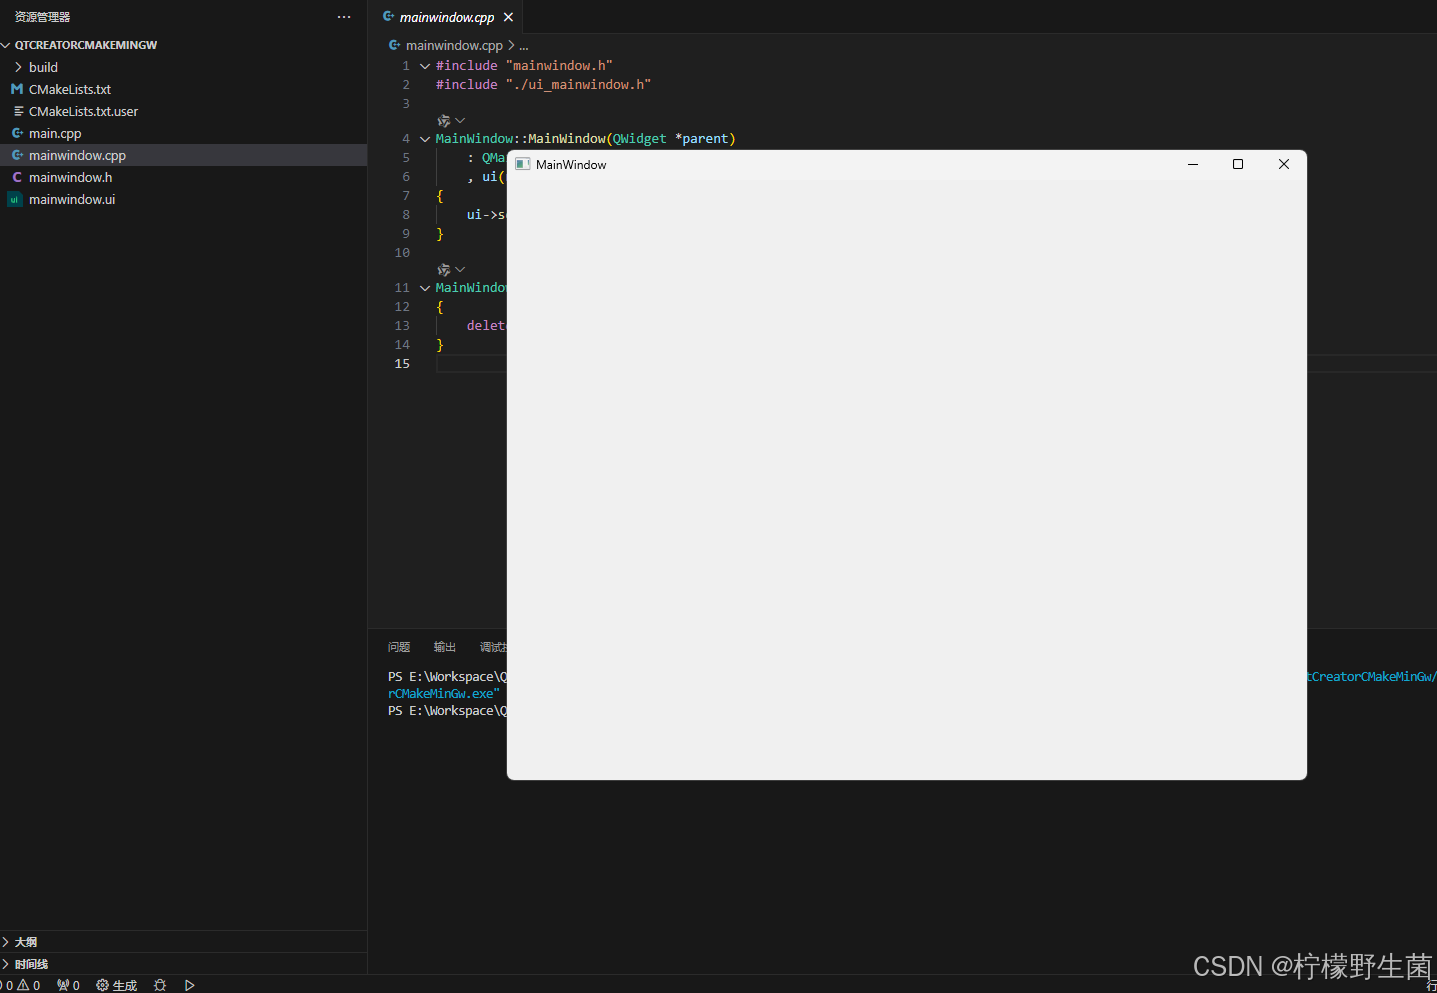This screenshot has height=993, width=1437.
Task: Expand the 大纲 outline section
Action: pos(25,942)
